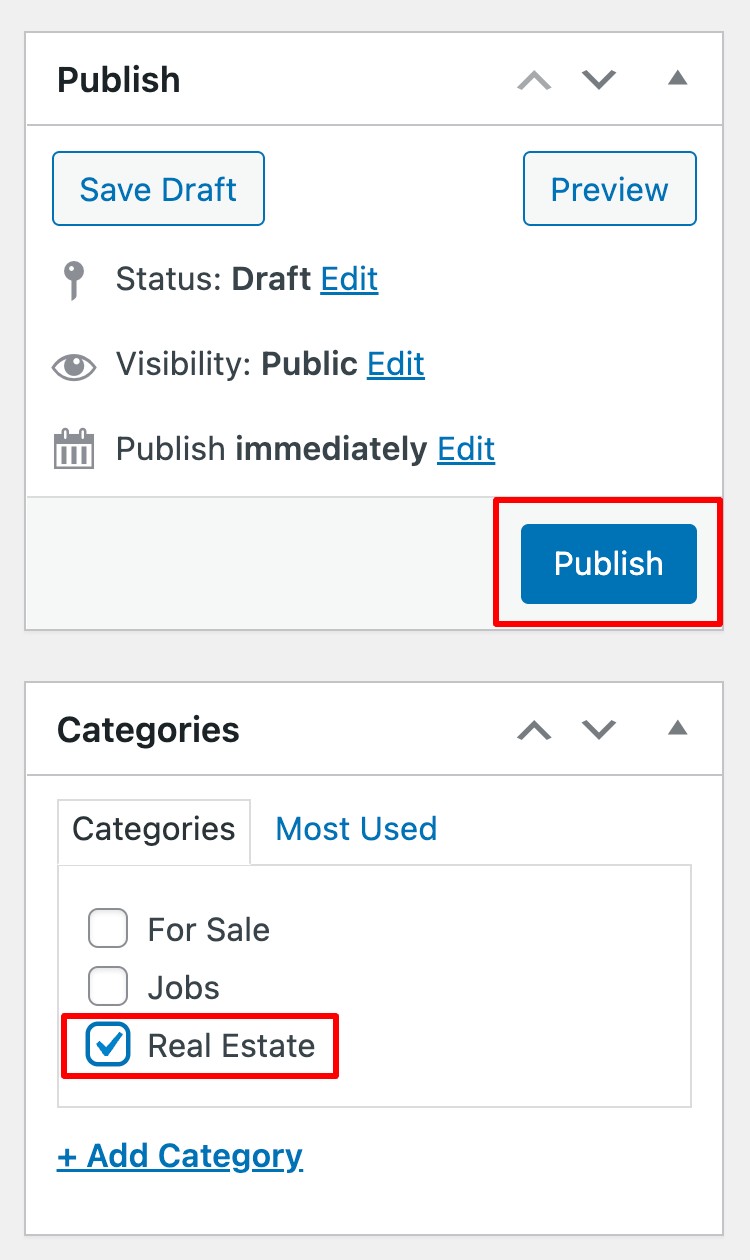Click the calendar icon near Publish immediately

pyautogui.click(x=72, y=448)
